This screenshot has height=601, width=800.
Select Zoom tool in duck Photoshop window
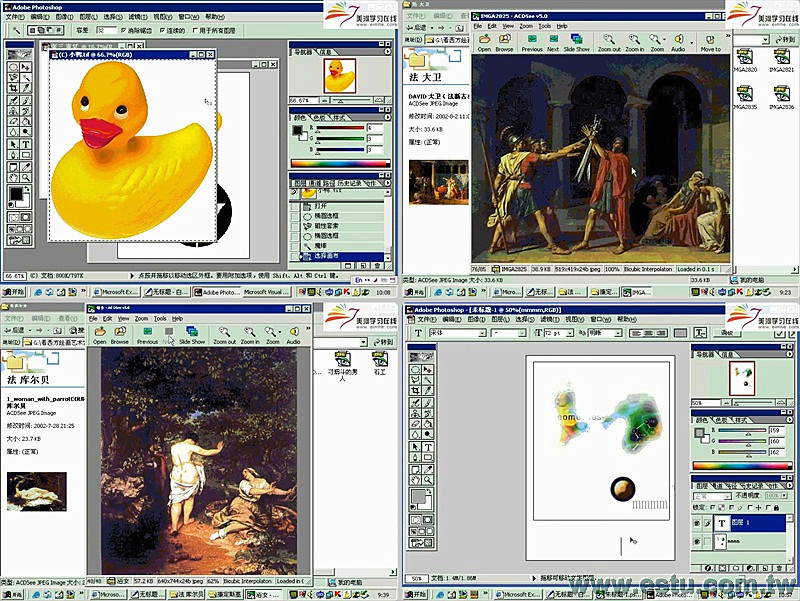click(26, 178)
